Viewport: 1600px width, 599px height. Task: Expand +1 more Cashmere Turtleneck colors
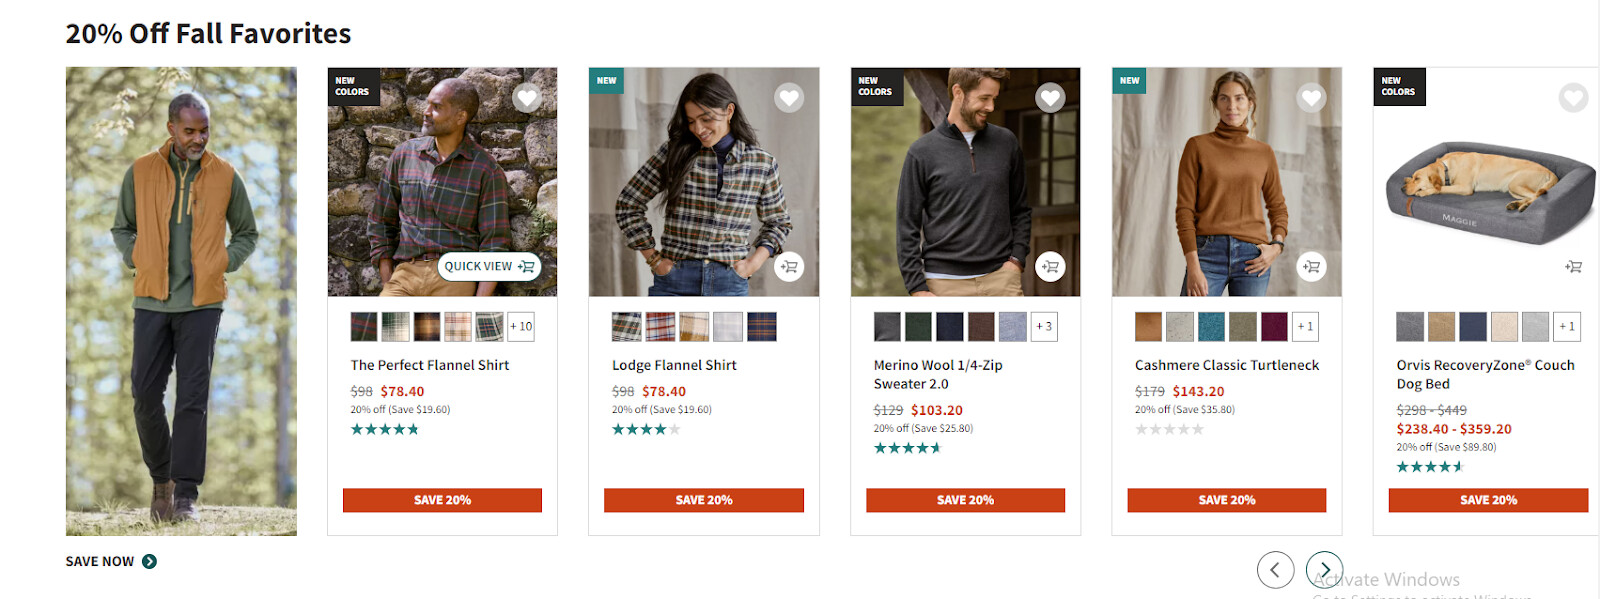[1305, 327]
